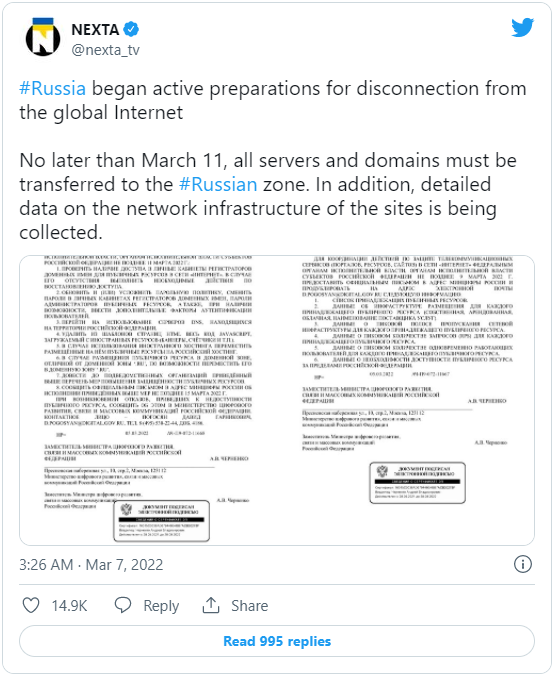
Task: Click the NEXTA display name
Action: (x=95, y=30)
